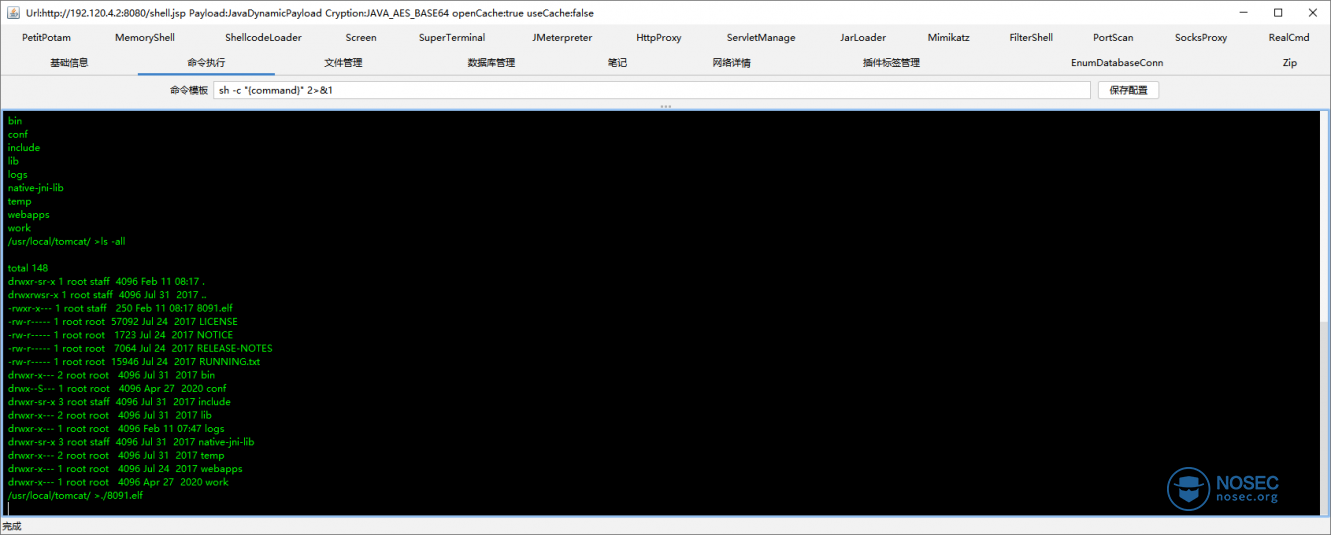This screenshot has height=535, width=1331.
Task: Click the './8091.elf' prompt line
Action: pyautogui.click(x=75, y=495)
